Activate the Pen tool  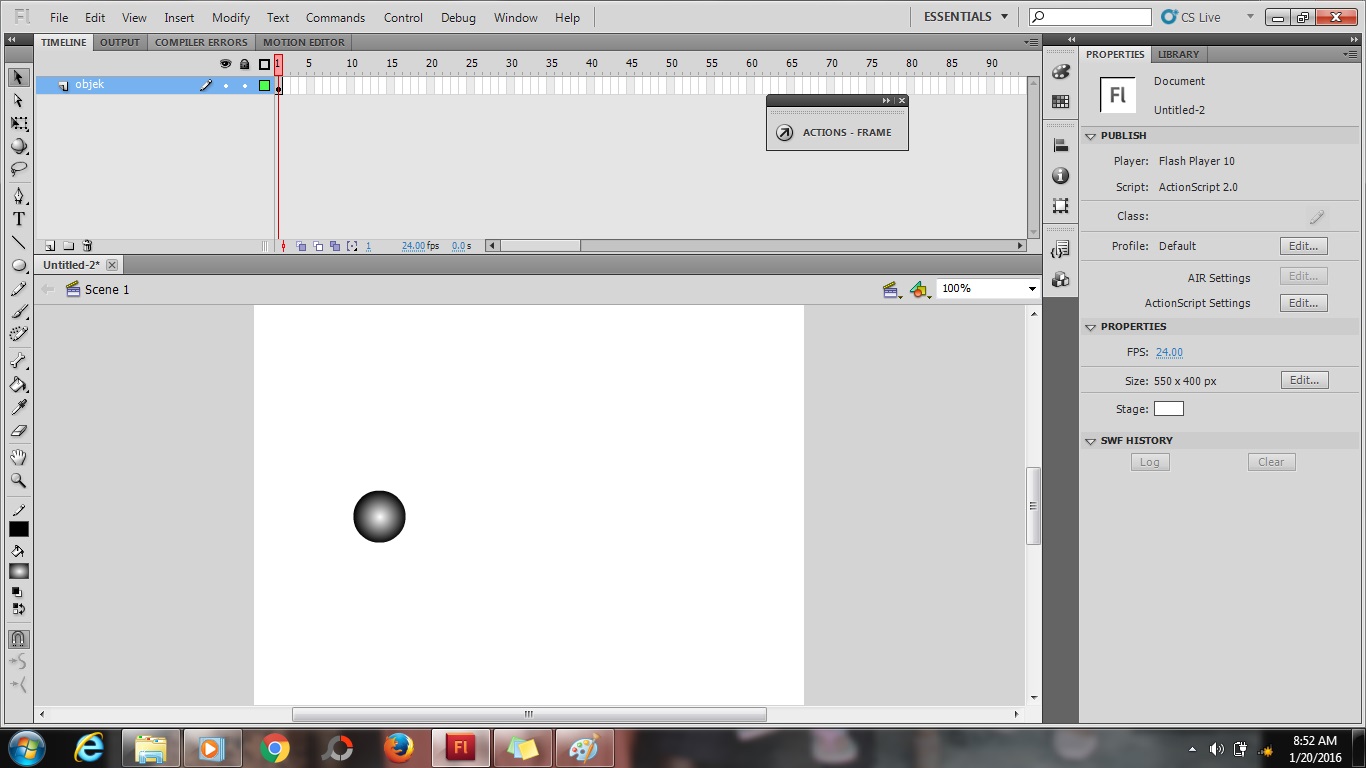click(x=18, y=195)
